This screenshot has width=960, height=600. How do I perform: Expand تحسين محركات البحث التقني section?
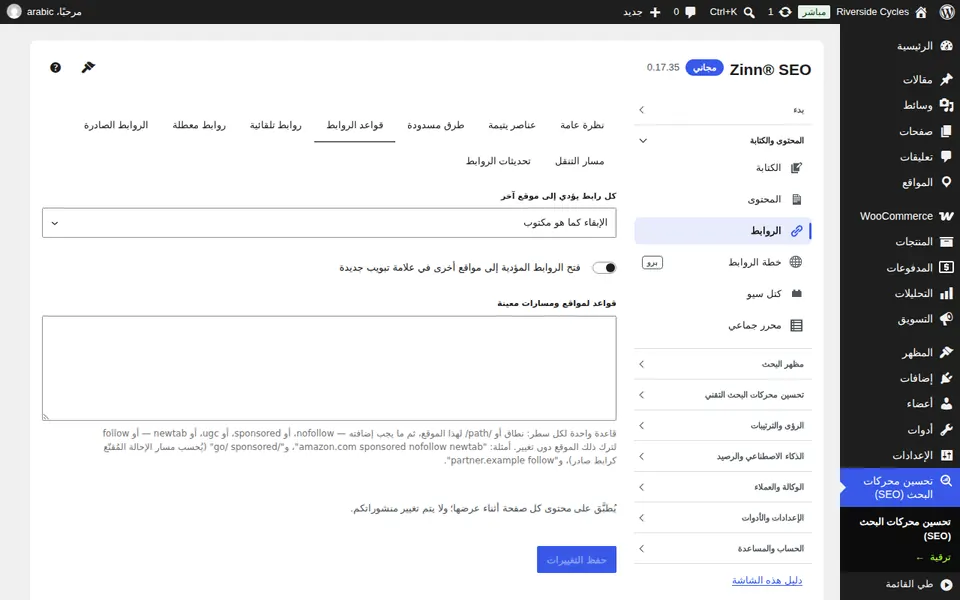pyautogui.click(x=723, y=395)
